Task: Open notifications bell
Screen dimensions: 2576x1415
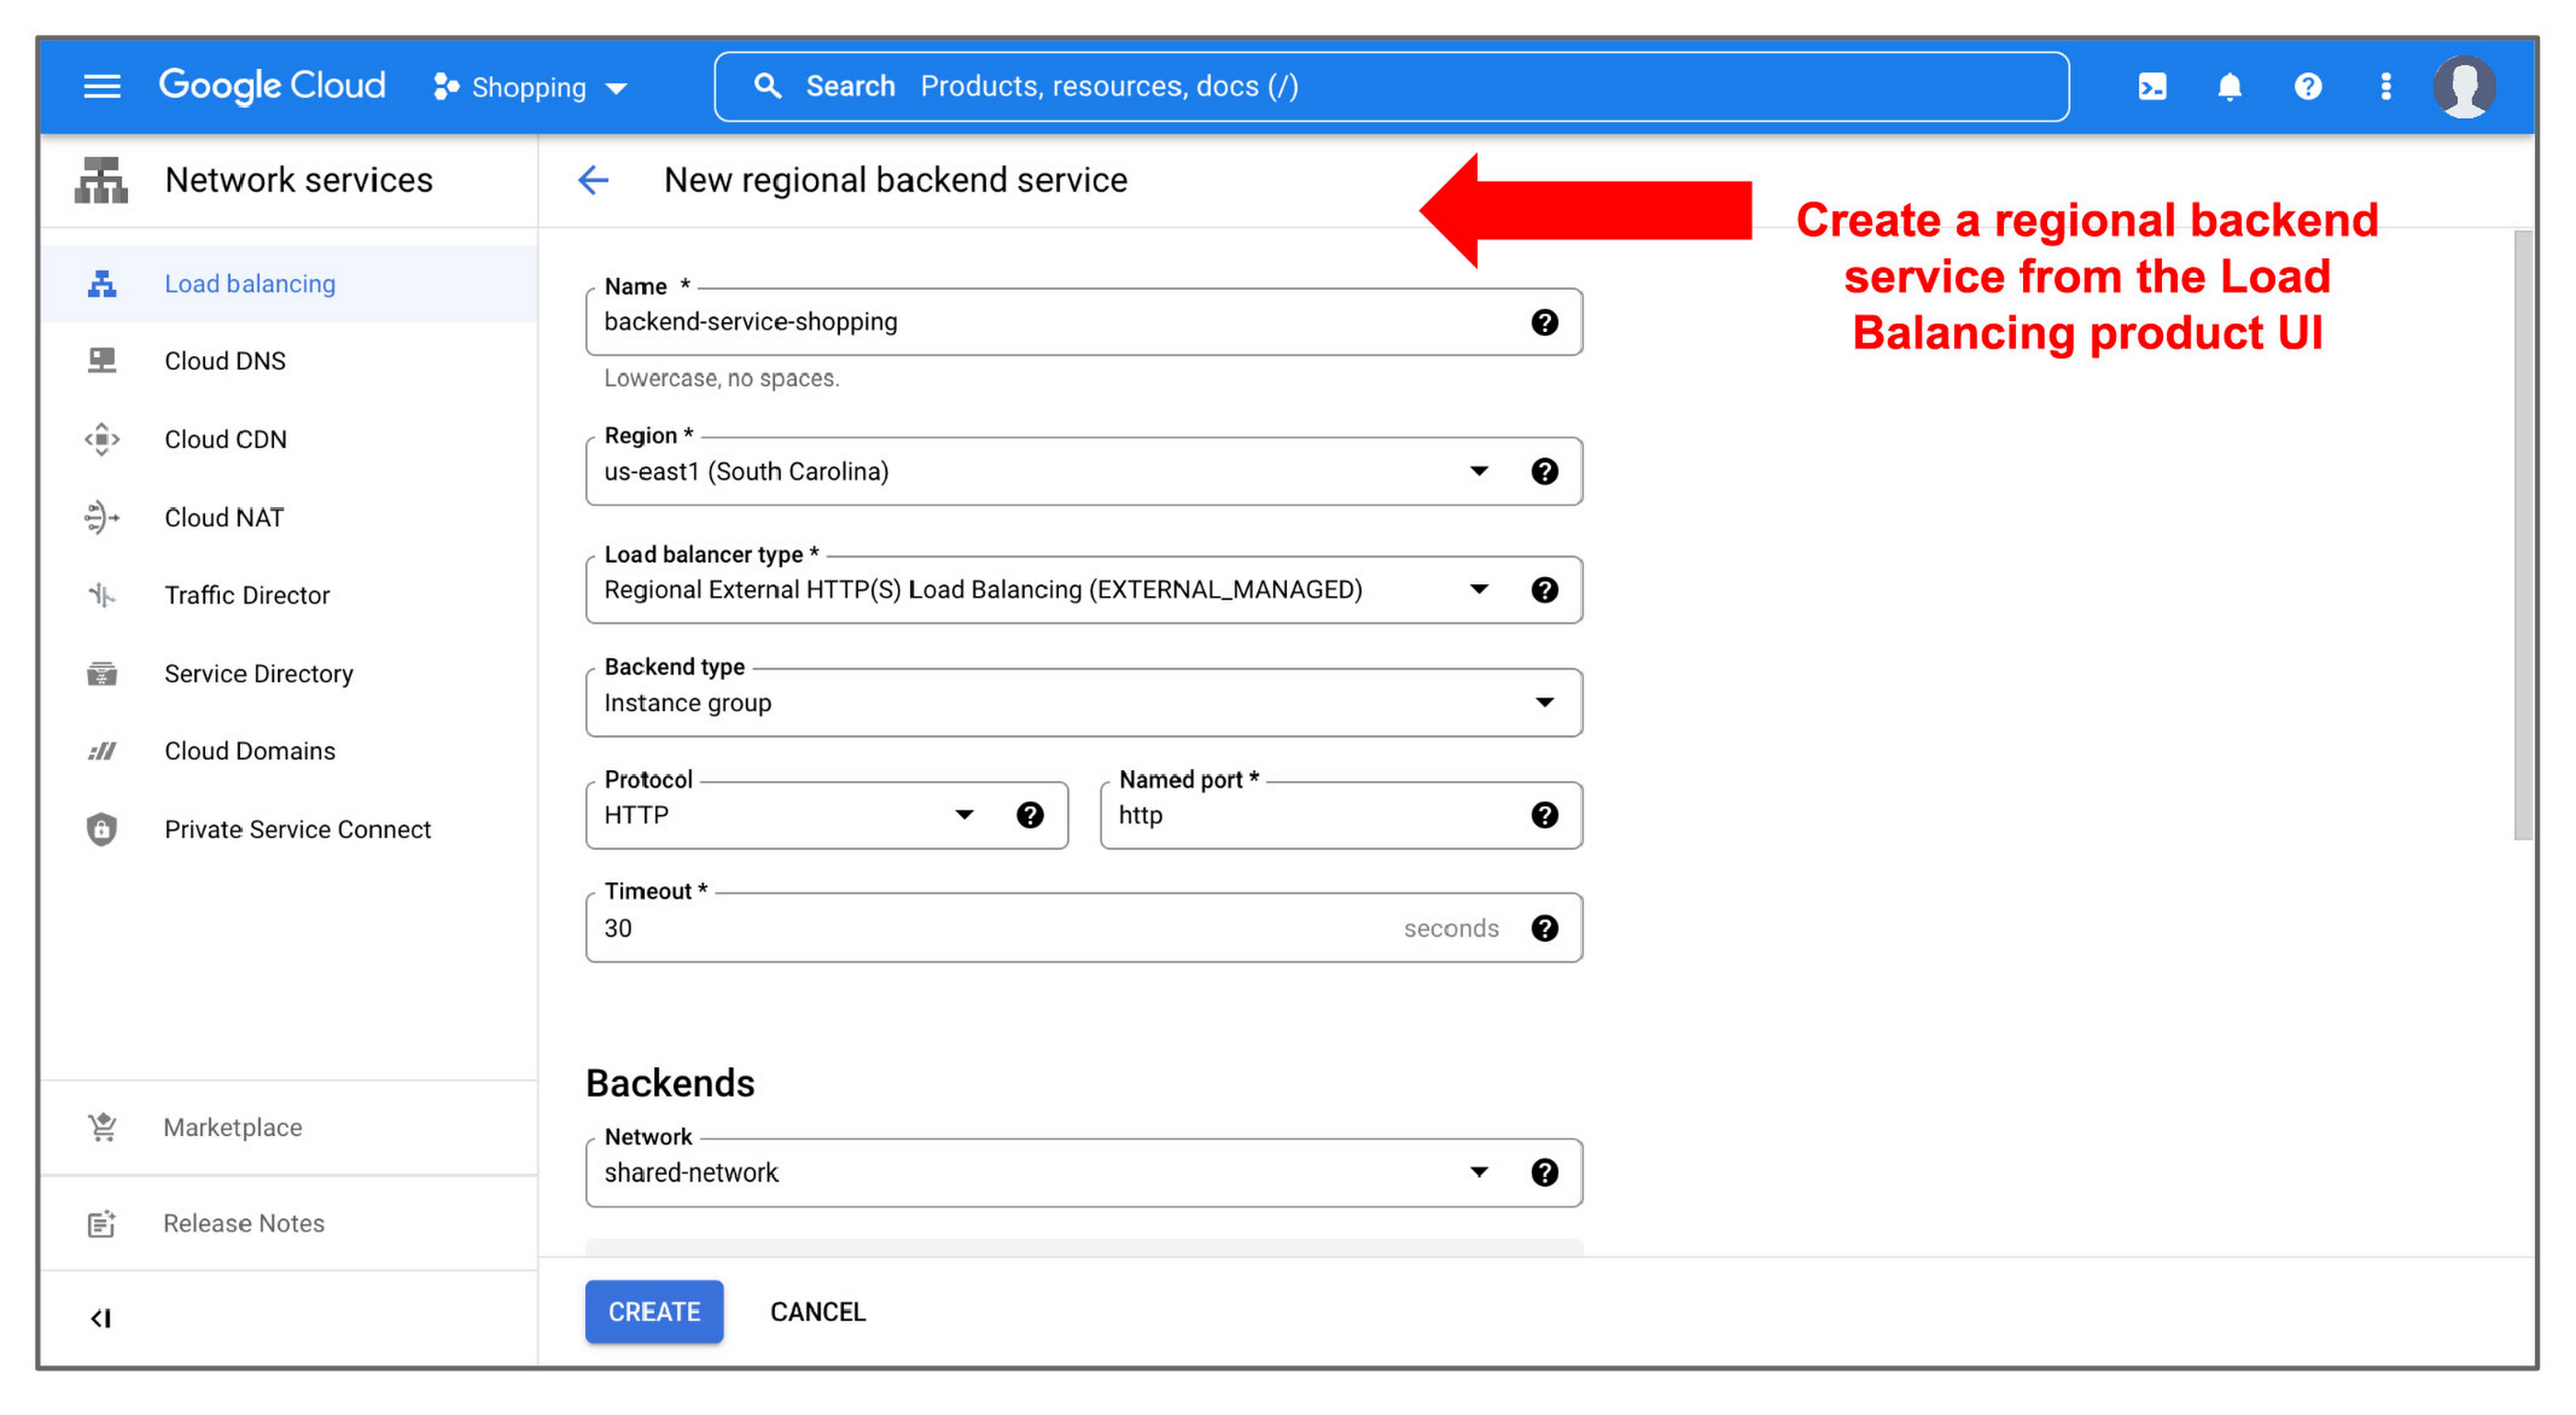Action: coord(2229,87)
